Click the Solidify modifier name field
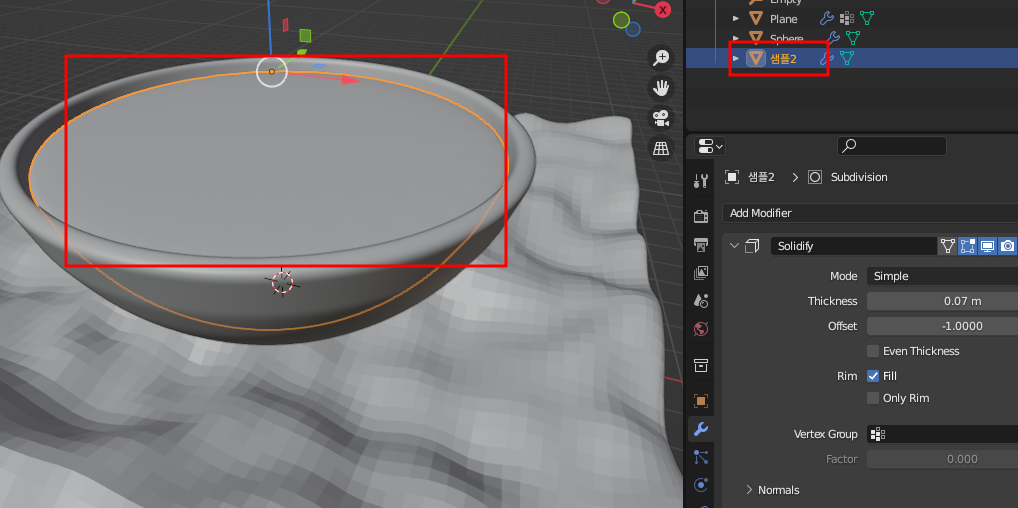1018x508 pixels. pos(853,246)
